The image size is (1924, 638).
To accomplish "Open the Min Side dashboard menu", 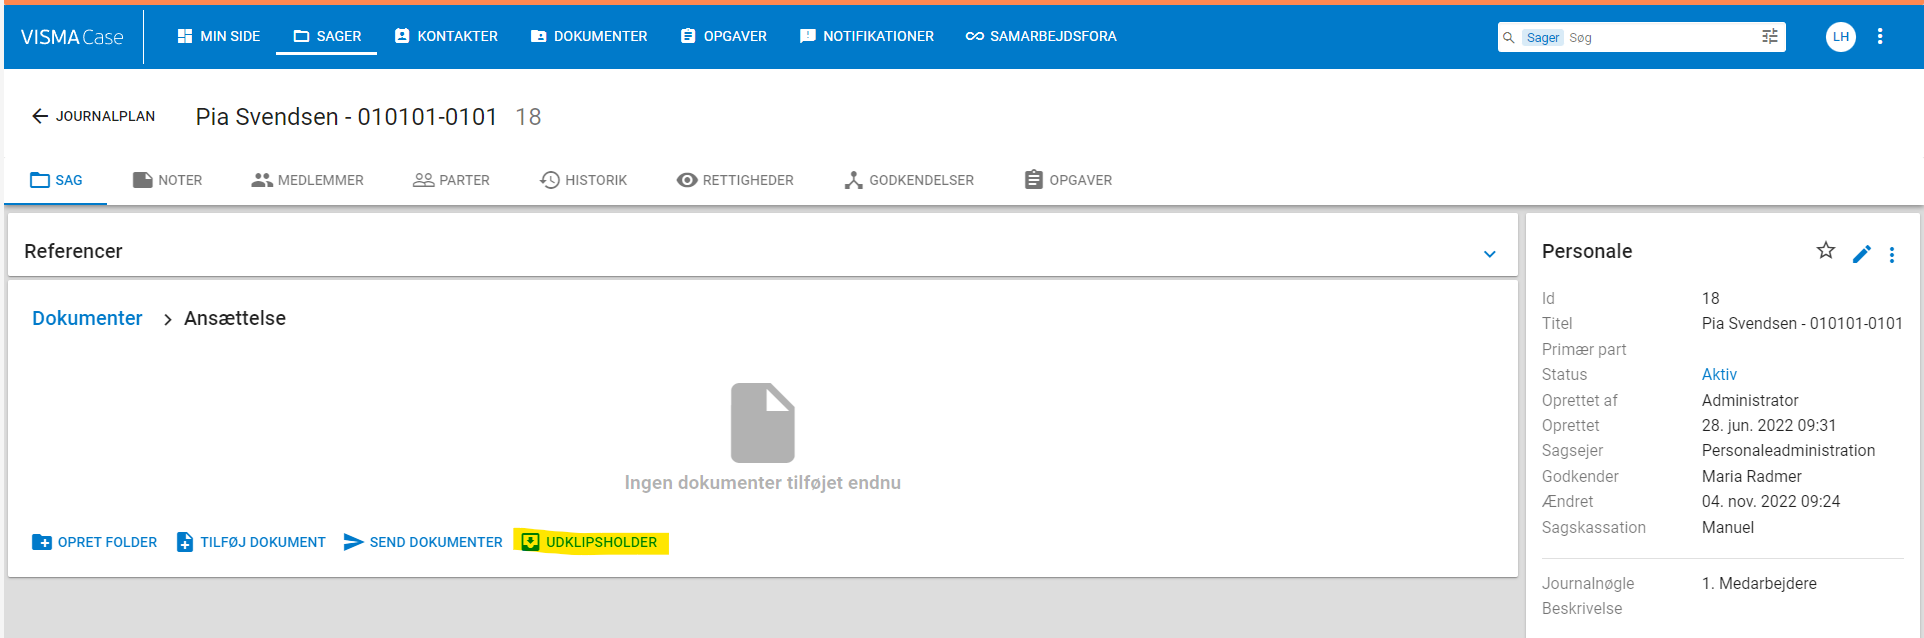I will click(x=219, y=36).
